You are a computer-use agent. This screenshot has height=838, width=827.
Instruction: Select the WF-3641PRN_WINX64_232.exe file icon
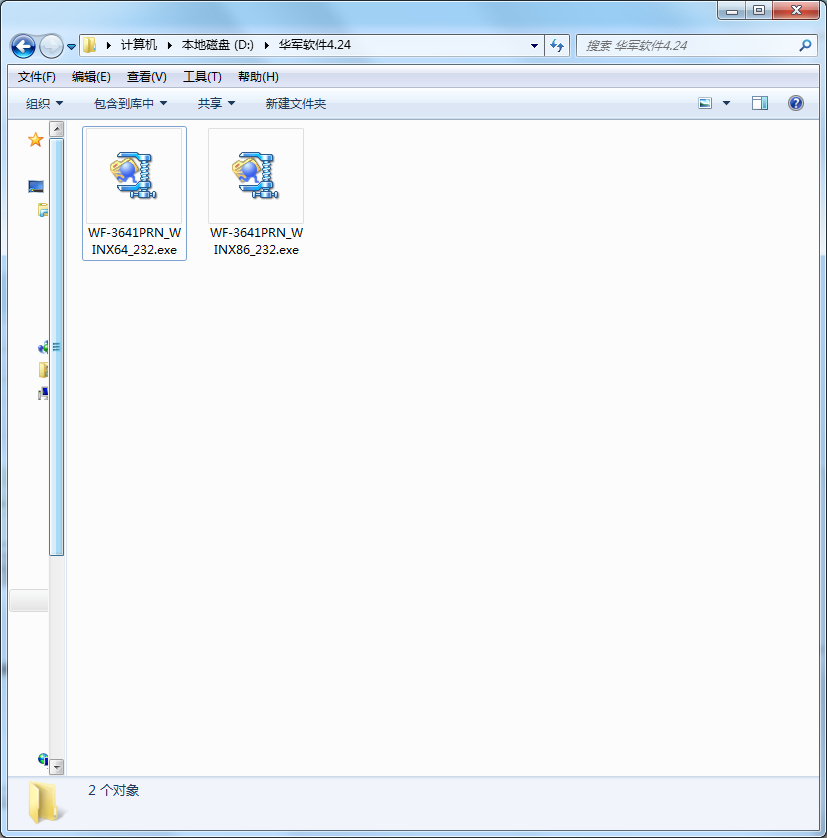pos(134,175)
